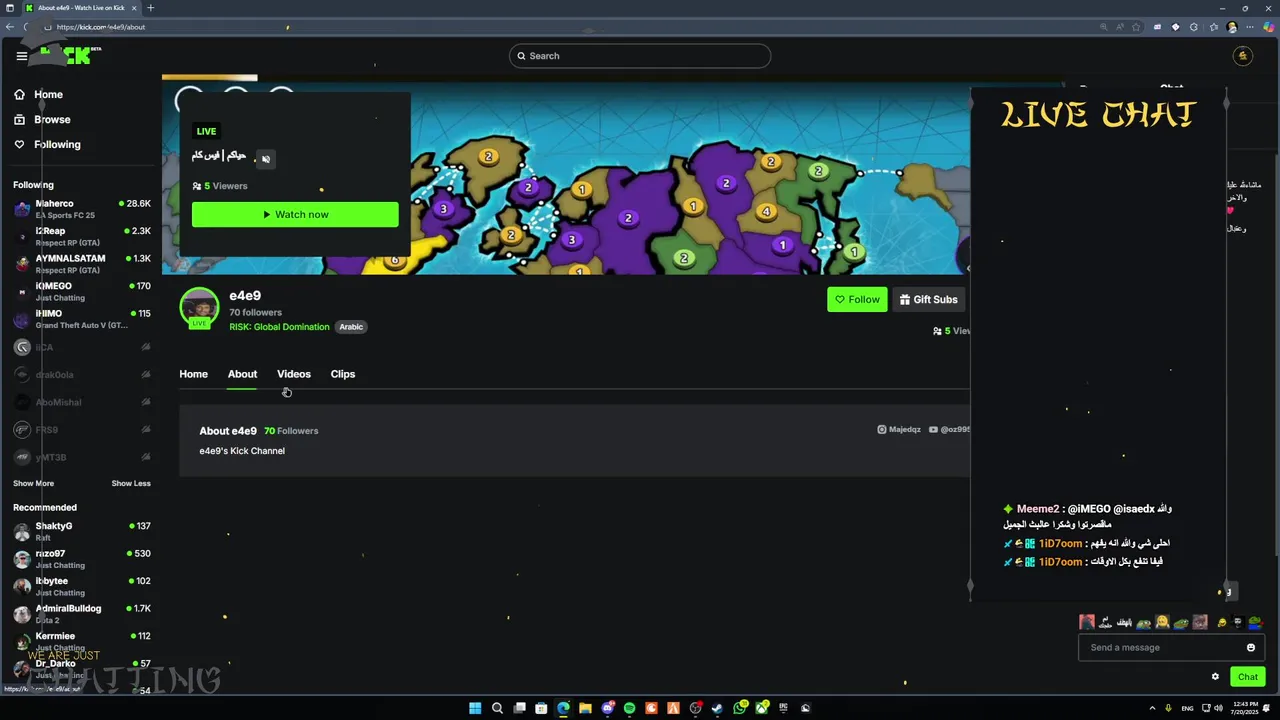Switch to the About tab

[242, 374]
